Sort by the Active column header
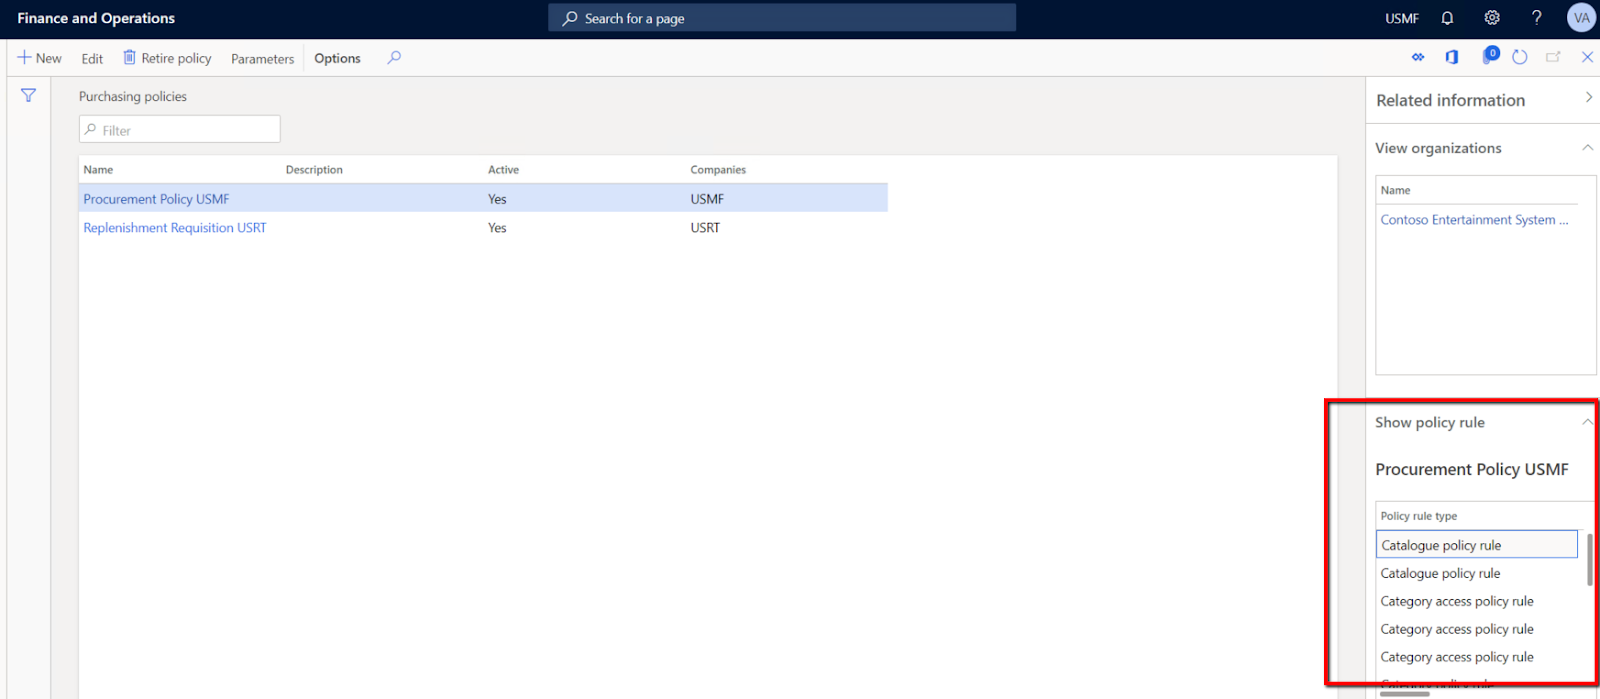The image size is (1600, 699). pos(503,170)
